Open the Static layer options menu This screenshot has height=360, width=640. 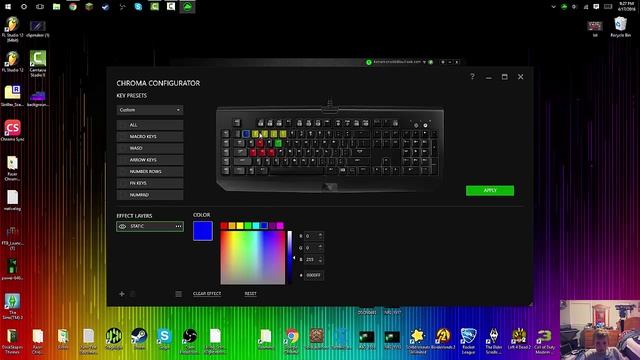click(178, 227)
